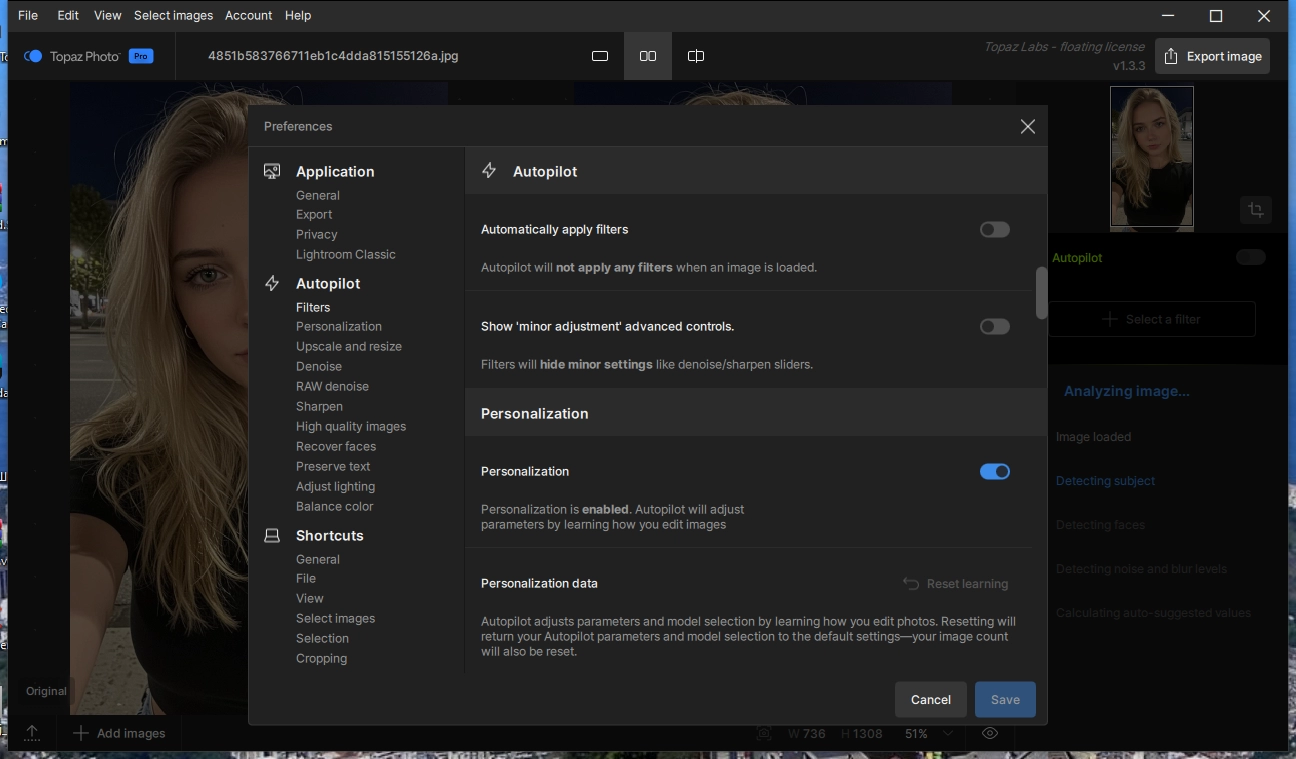Toggle the preview eye icon in status bar
The width and height of the screenshot is (1296, 759).
pos(990,733)
